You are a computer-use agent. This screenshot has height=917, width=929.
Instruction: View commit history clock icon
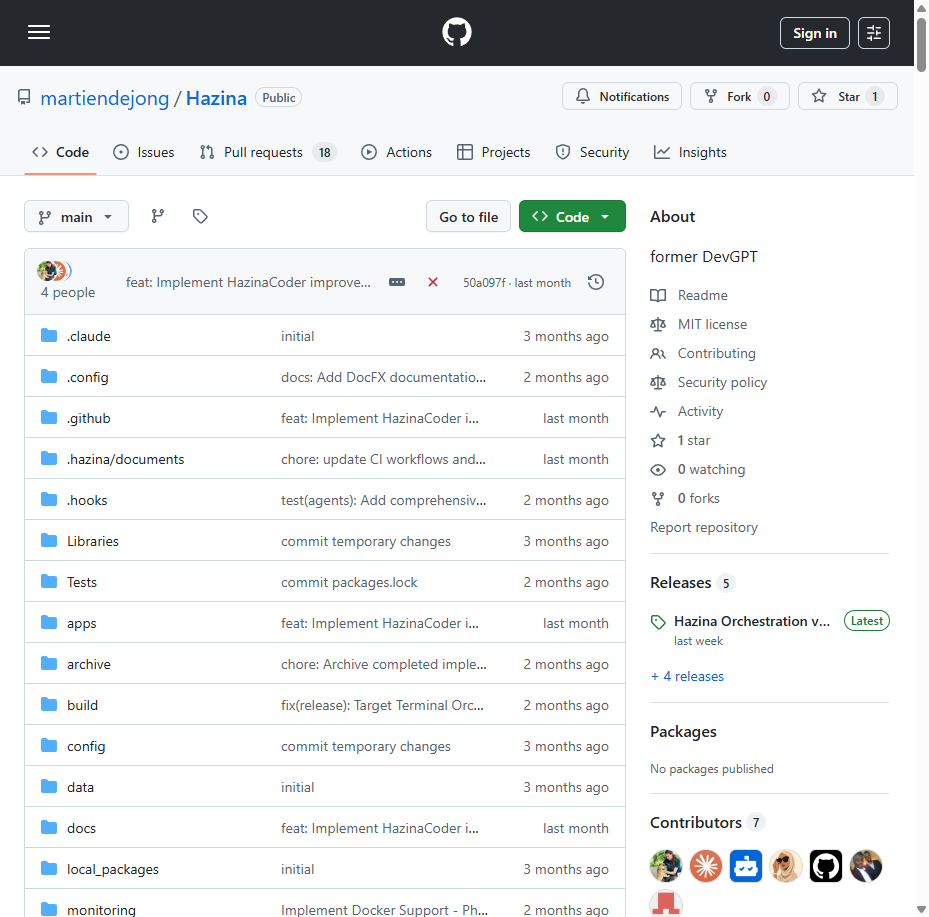[x=596, y=282]
